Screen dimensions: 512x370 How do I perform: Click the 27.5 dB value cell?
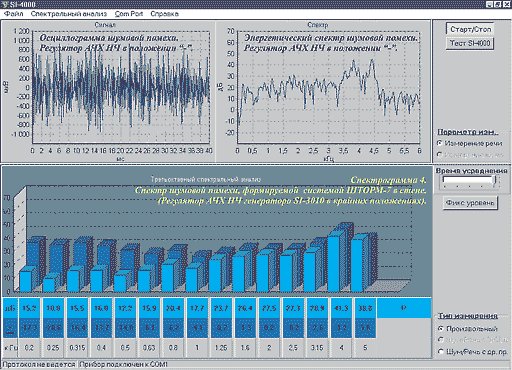(x=269, y=308)
